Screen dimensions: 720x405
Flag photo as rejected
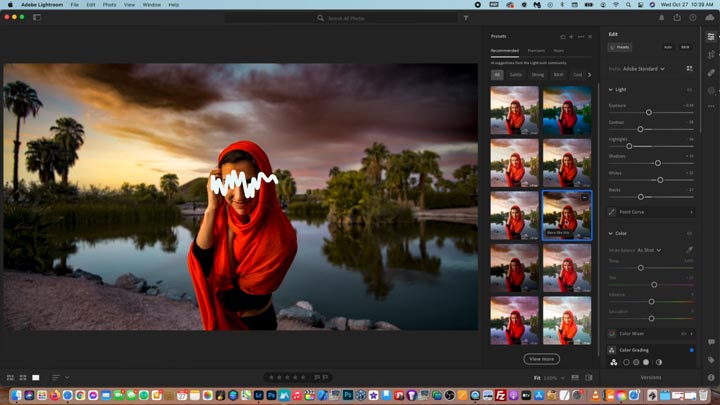325,377
